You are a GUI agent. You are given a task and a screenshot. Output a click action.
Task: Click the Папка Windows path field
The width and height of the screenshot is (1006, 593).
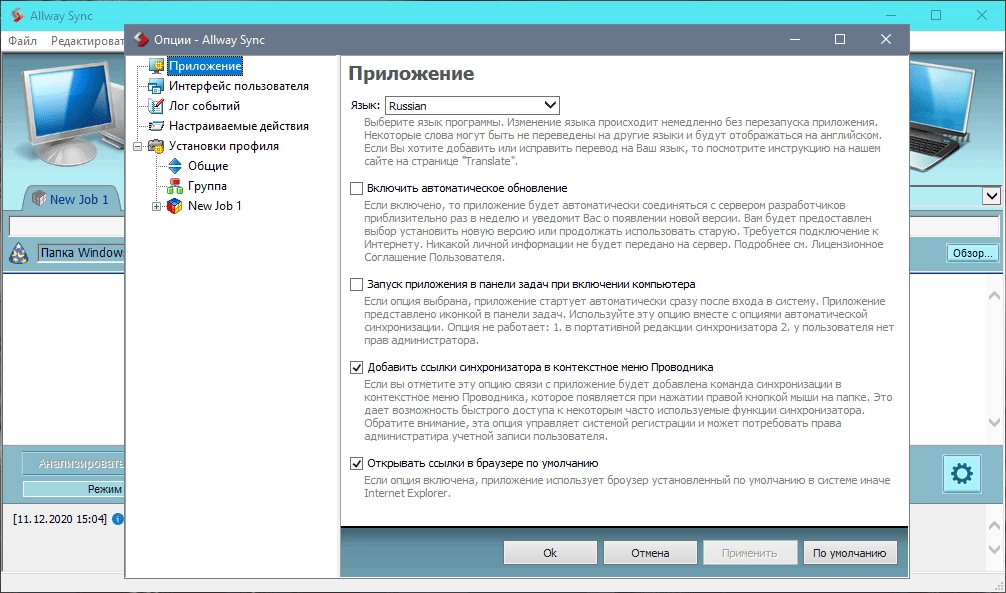click(81, 253)
